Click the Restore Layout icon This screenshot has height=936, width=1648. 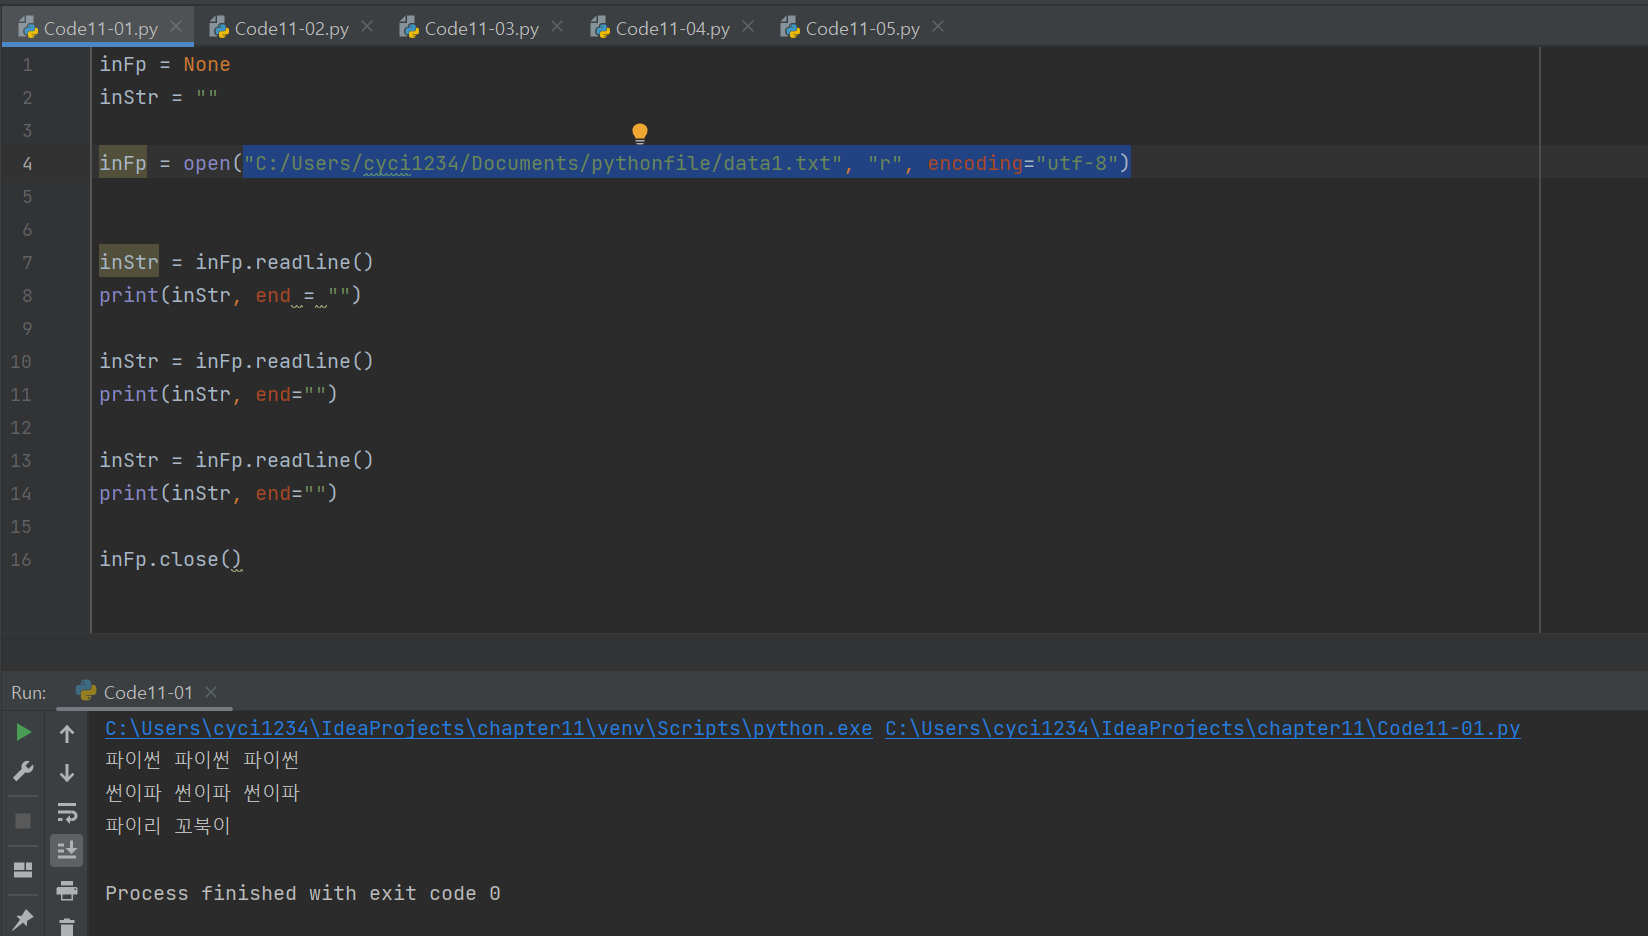[x=23, y=870]
